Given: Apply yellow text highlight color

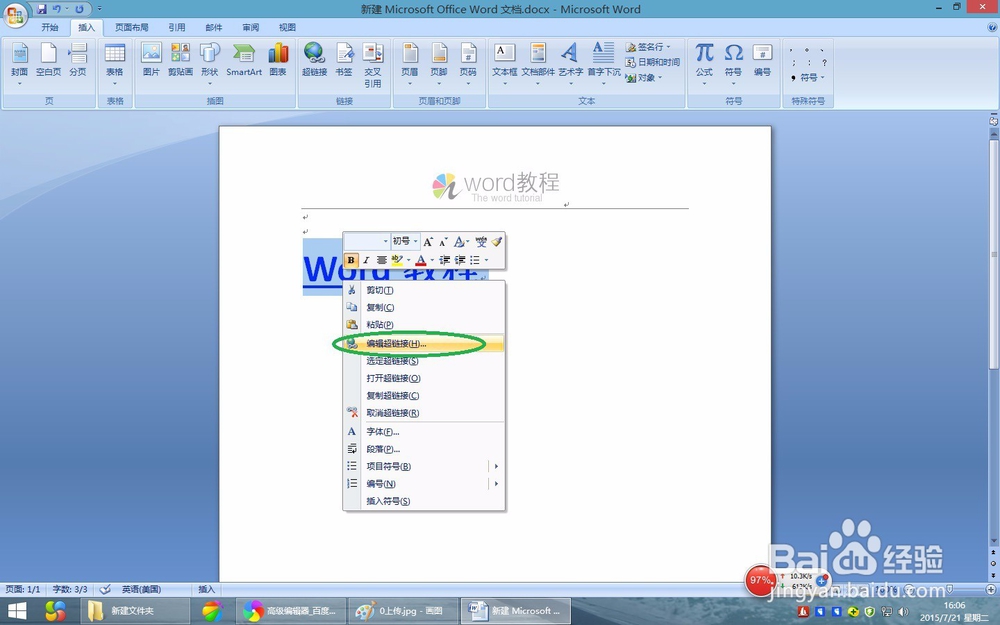Looking at the screenshot, I should (x=397, y=260).
